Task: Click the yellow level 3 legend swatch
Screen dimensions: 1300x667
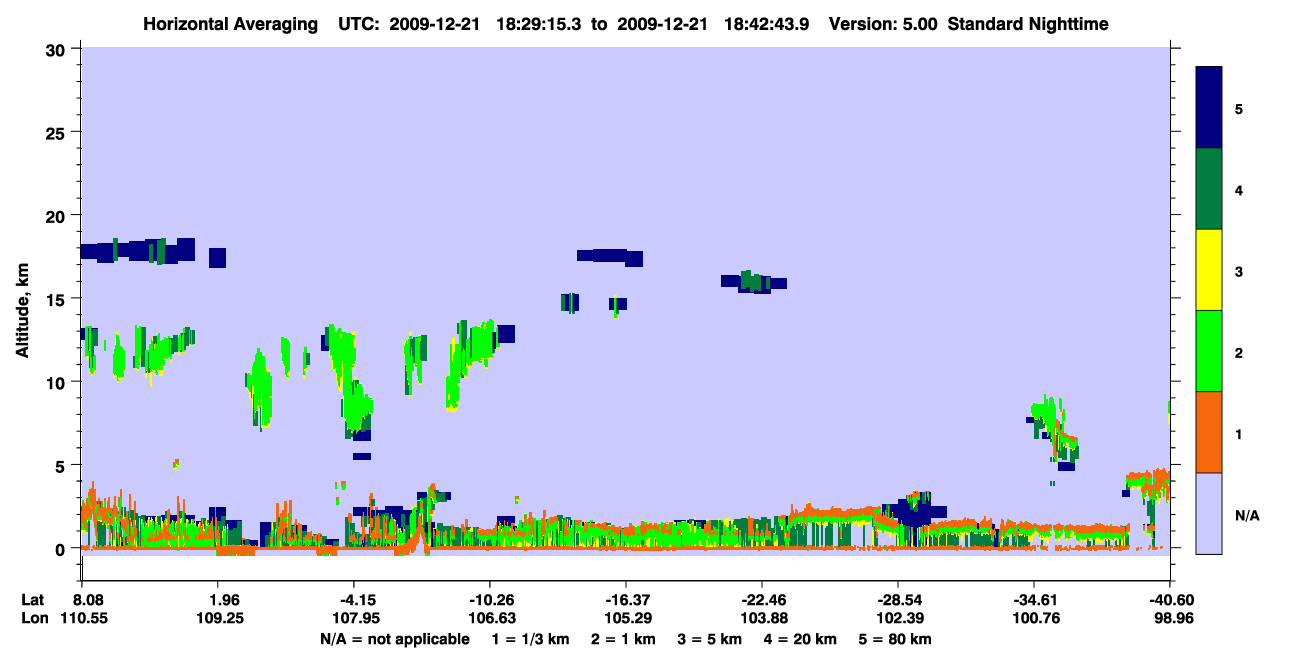Action: click(x=1209, y=270)
